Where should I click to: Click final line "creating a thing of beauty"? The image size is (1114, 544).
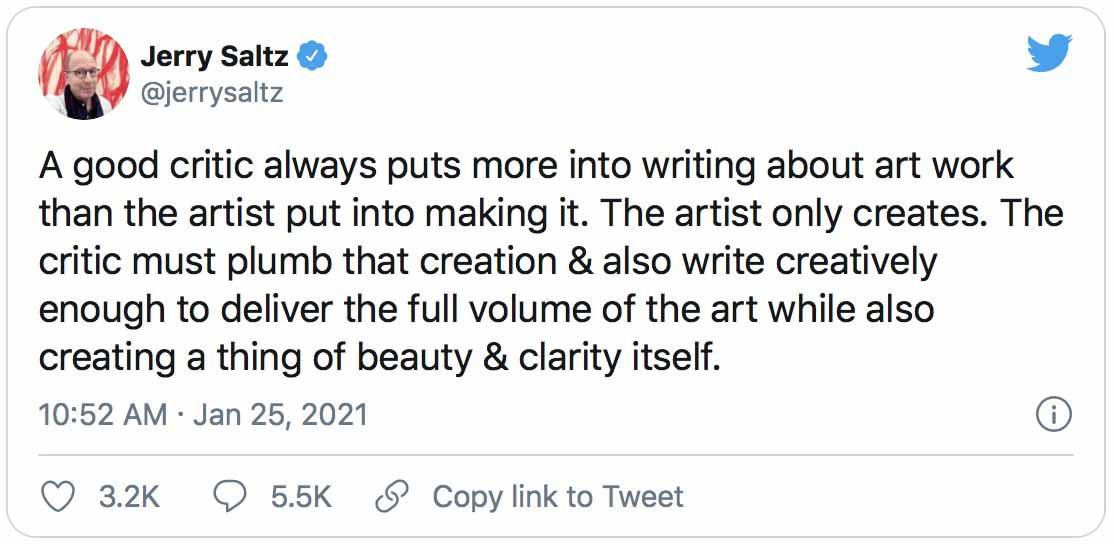click(x=380, y=357)
